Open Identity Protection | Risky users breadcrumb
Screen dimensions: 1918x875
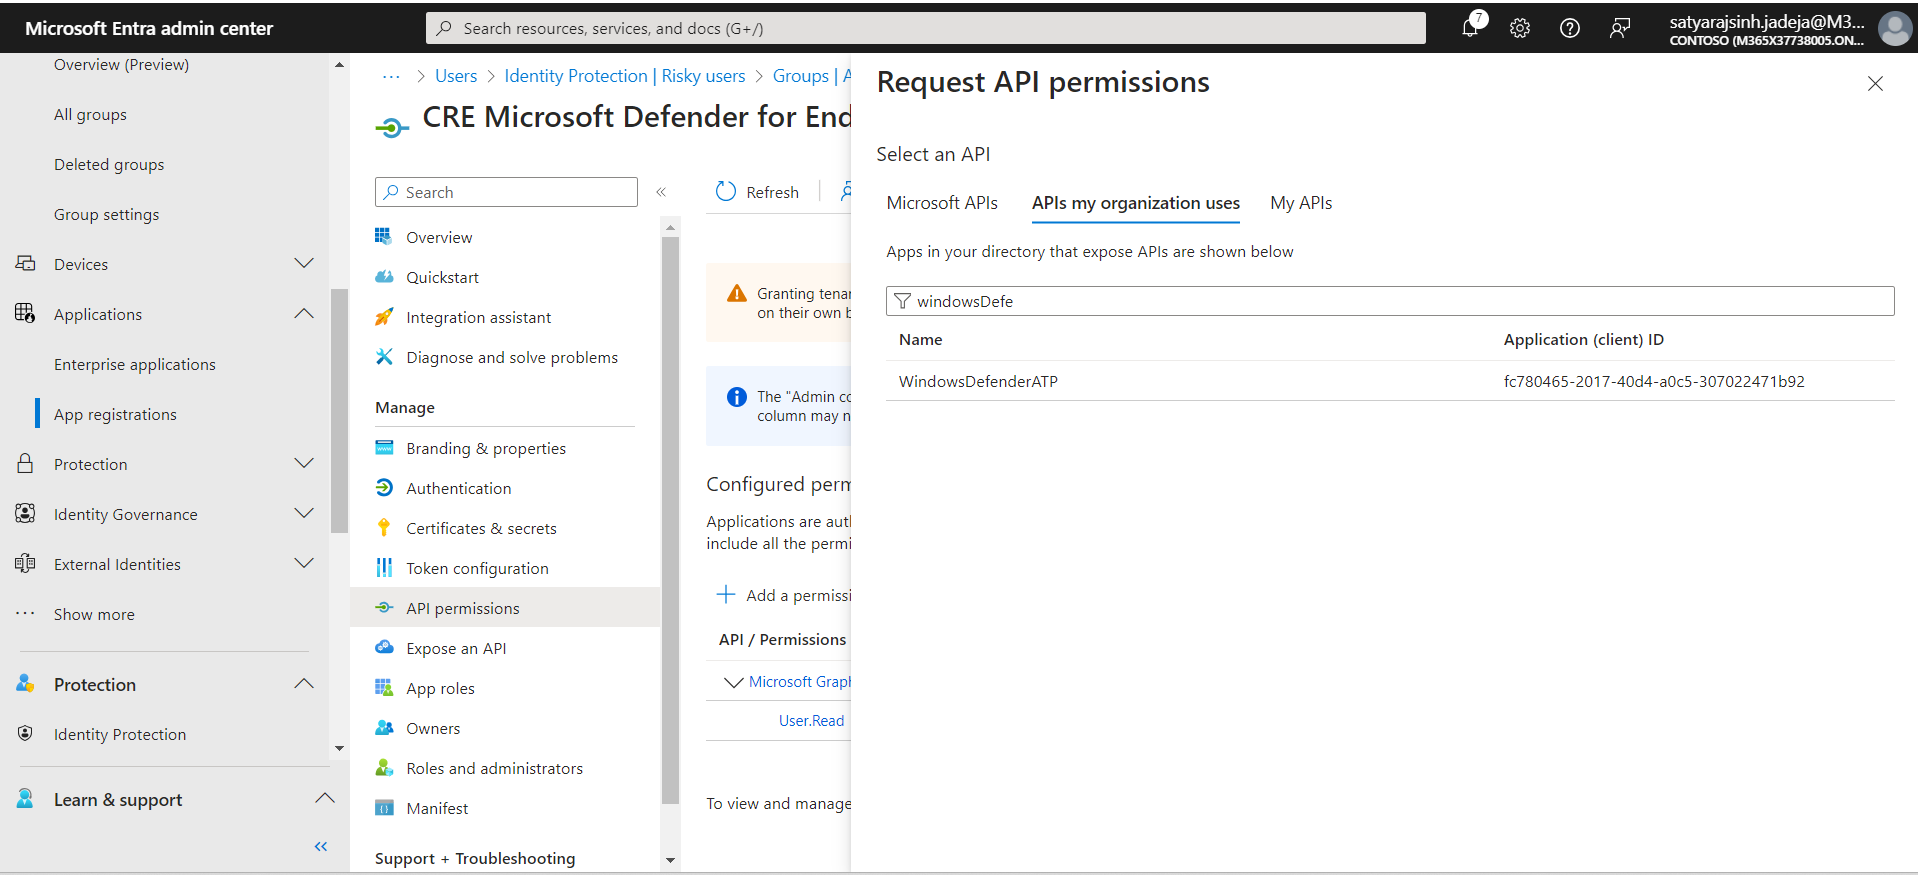click(625, 76)
